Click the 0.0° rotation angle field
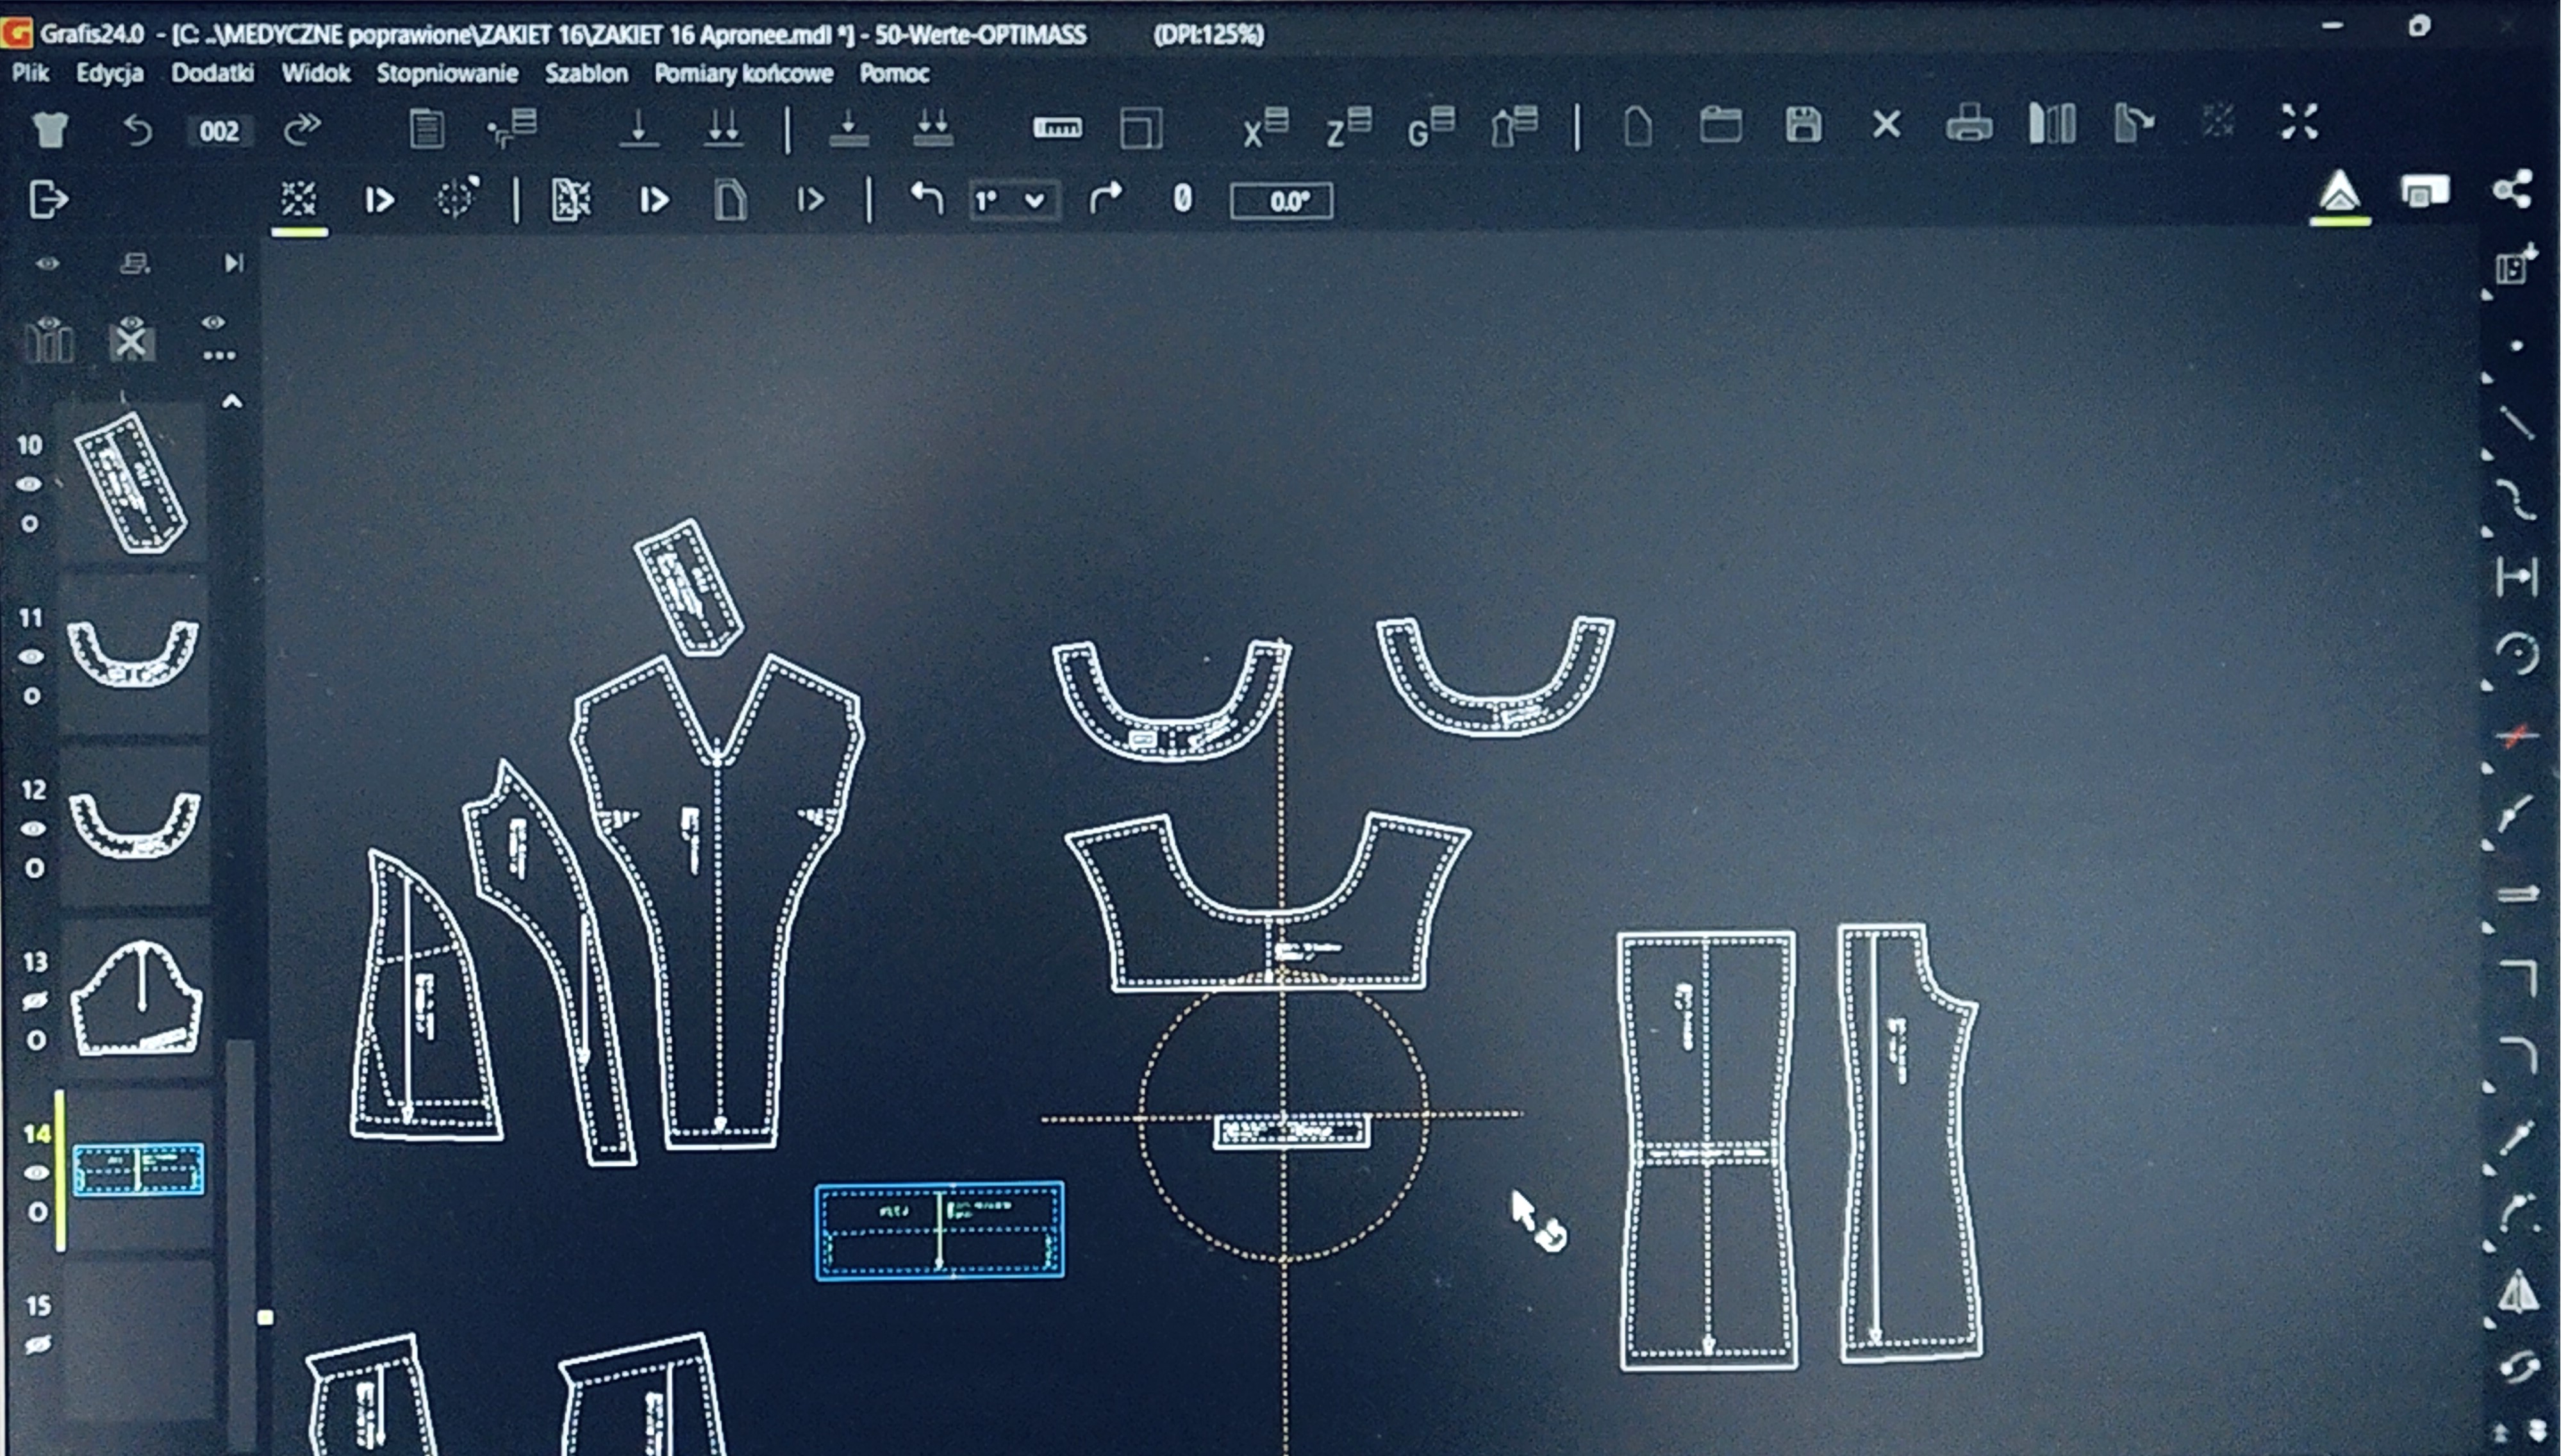Screen dimensions: 2561x1456 point(1281,201)
